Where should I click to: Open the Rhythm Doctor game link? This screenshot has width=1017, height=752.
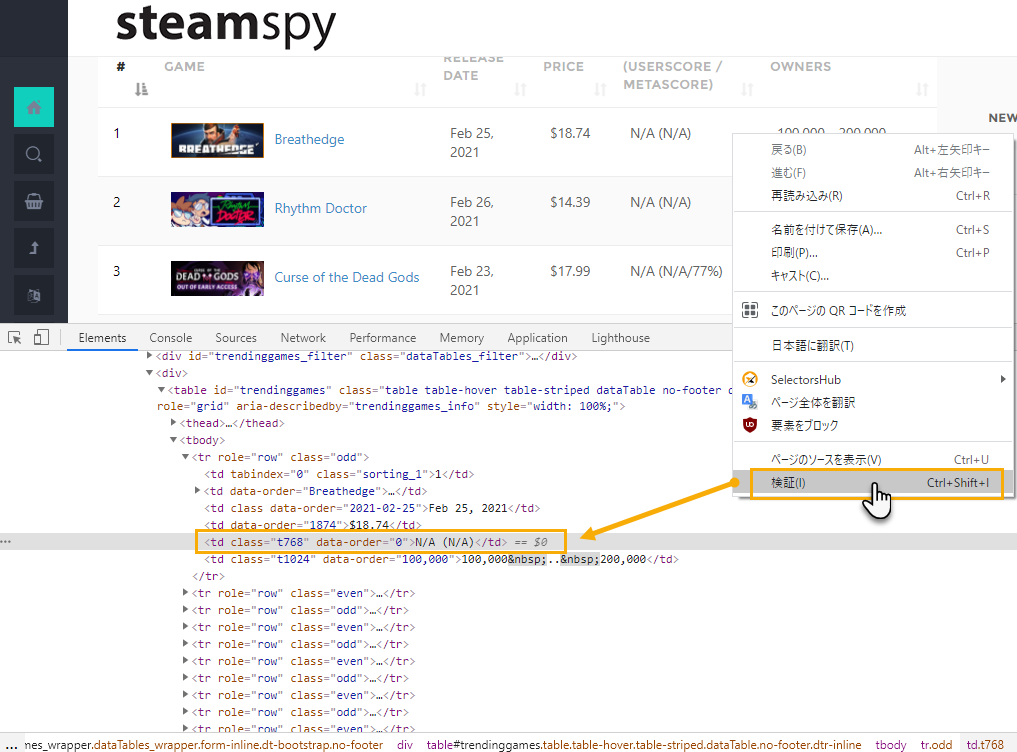[x=320, y=208]
